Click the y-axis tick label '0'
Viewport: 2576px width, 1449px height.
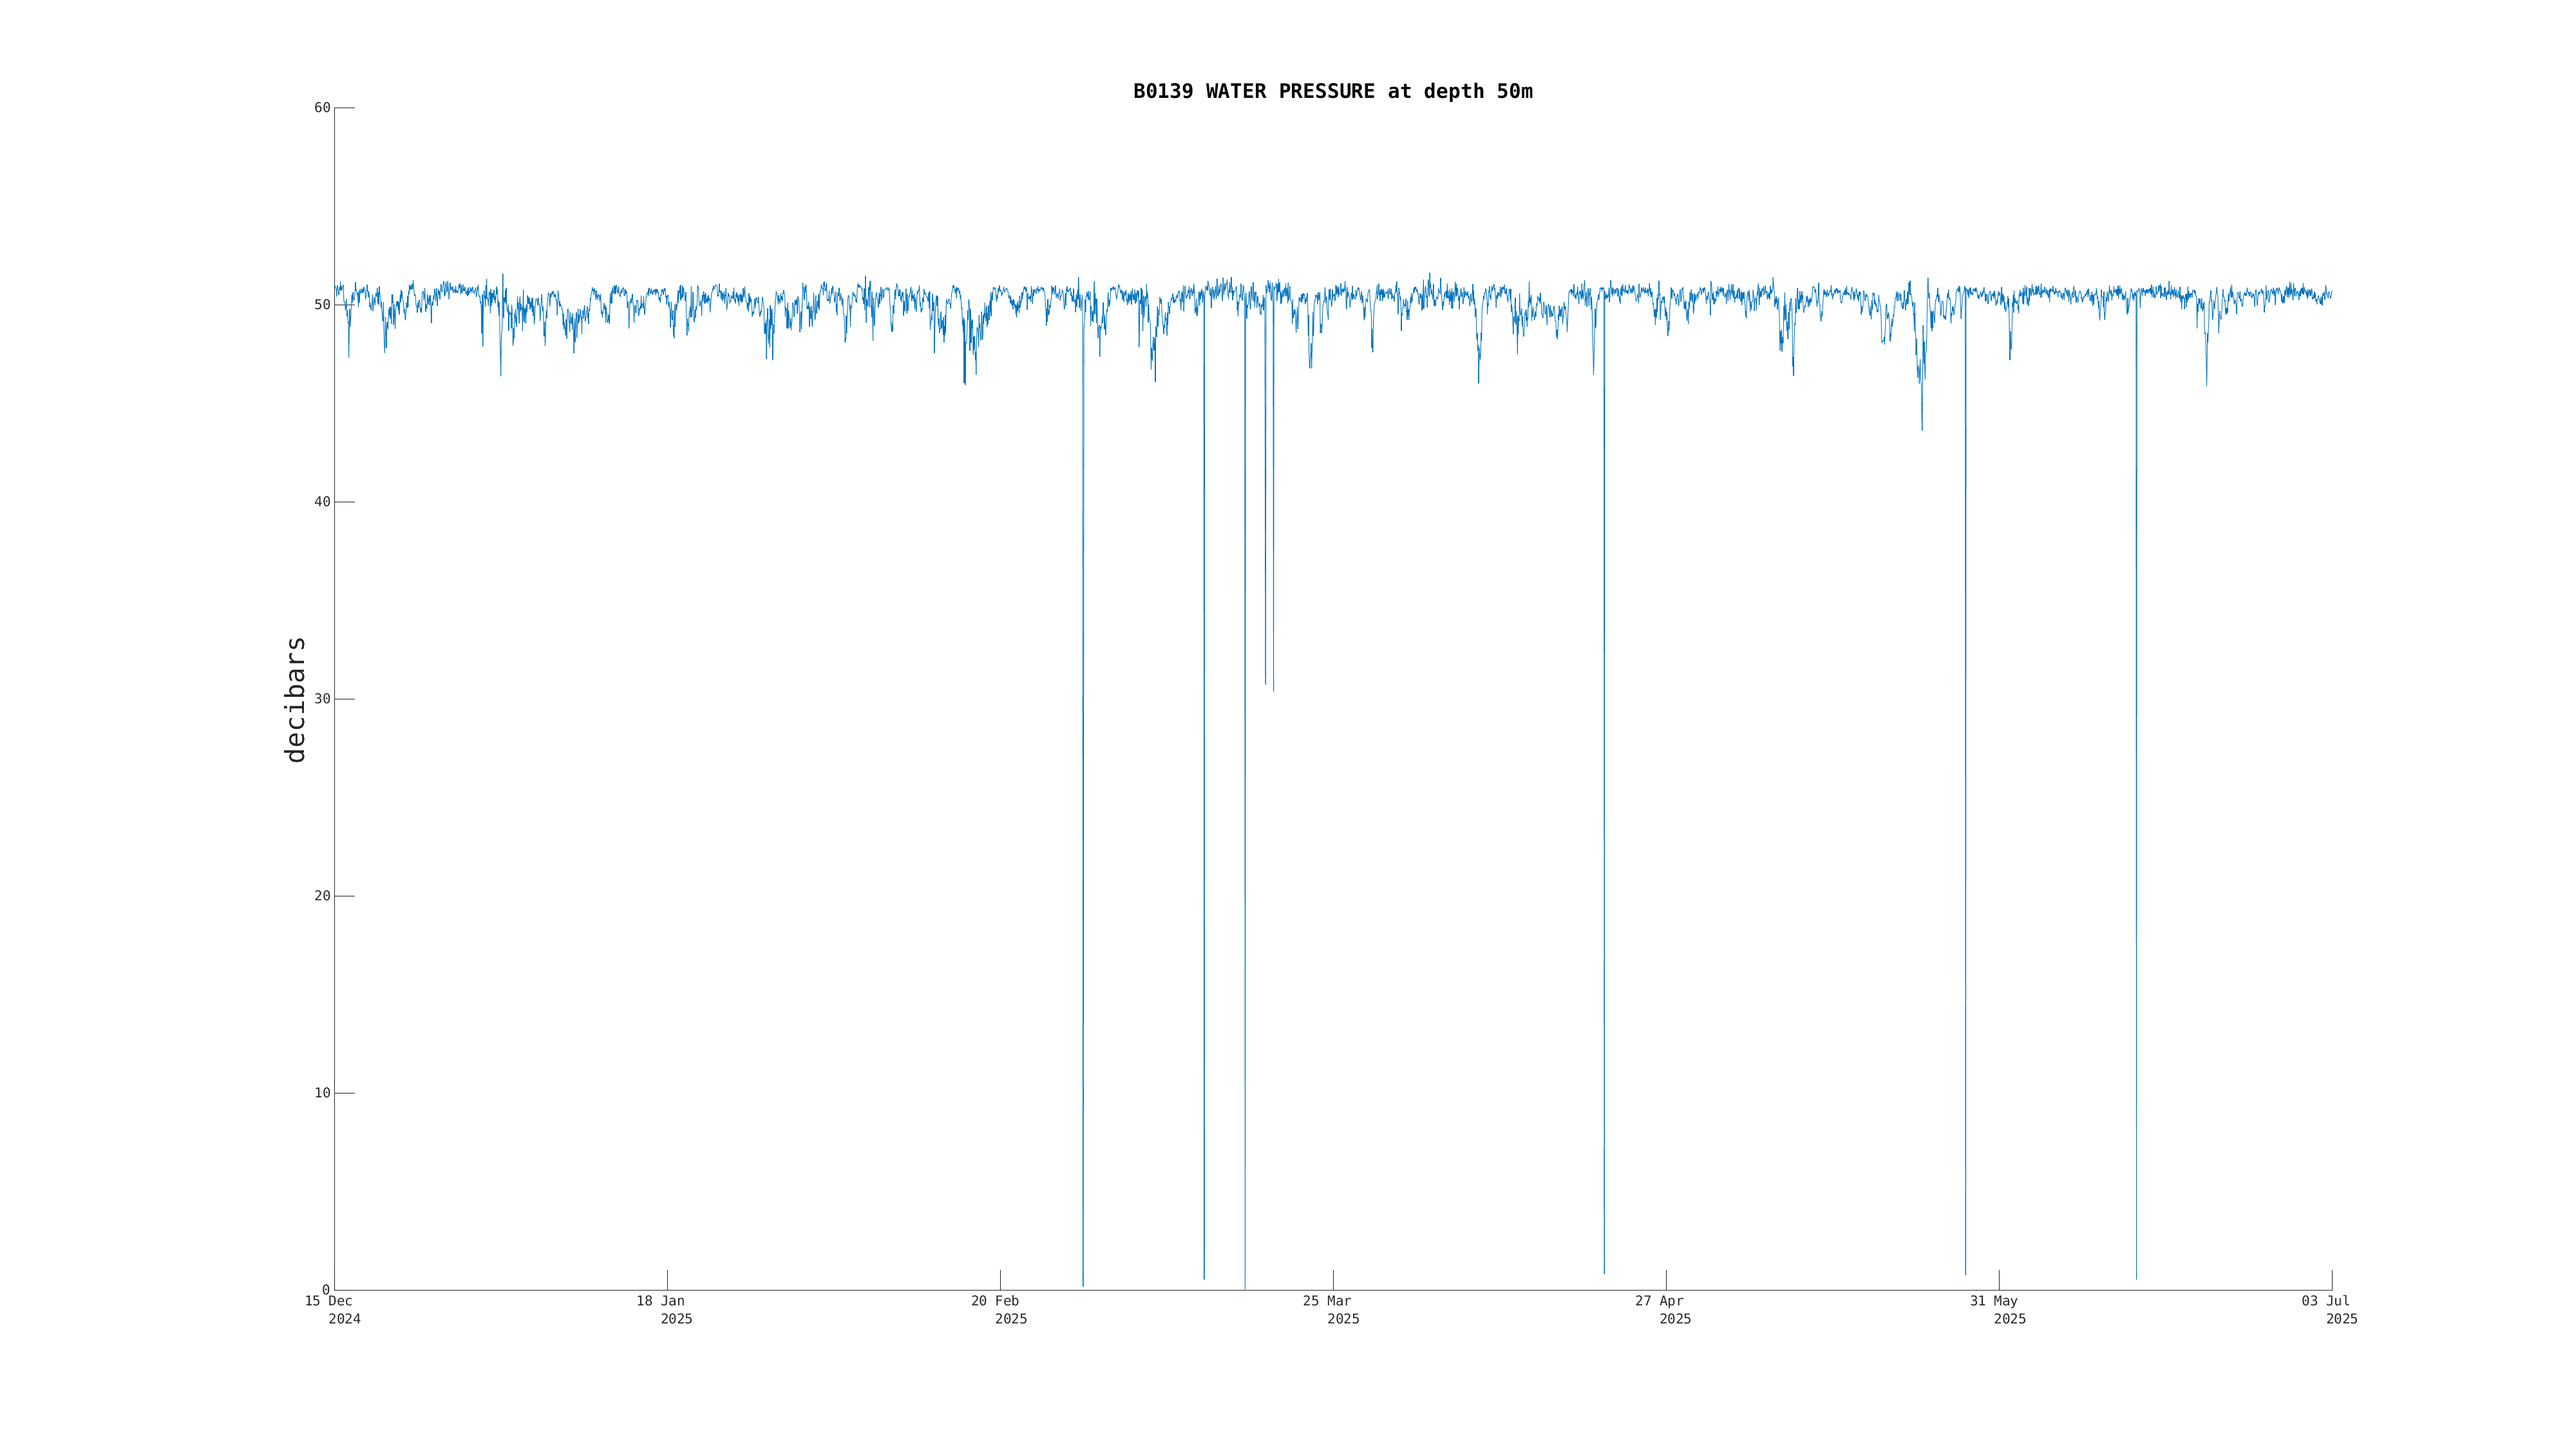pos(326,1290)
